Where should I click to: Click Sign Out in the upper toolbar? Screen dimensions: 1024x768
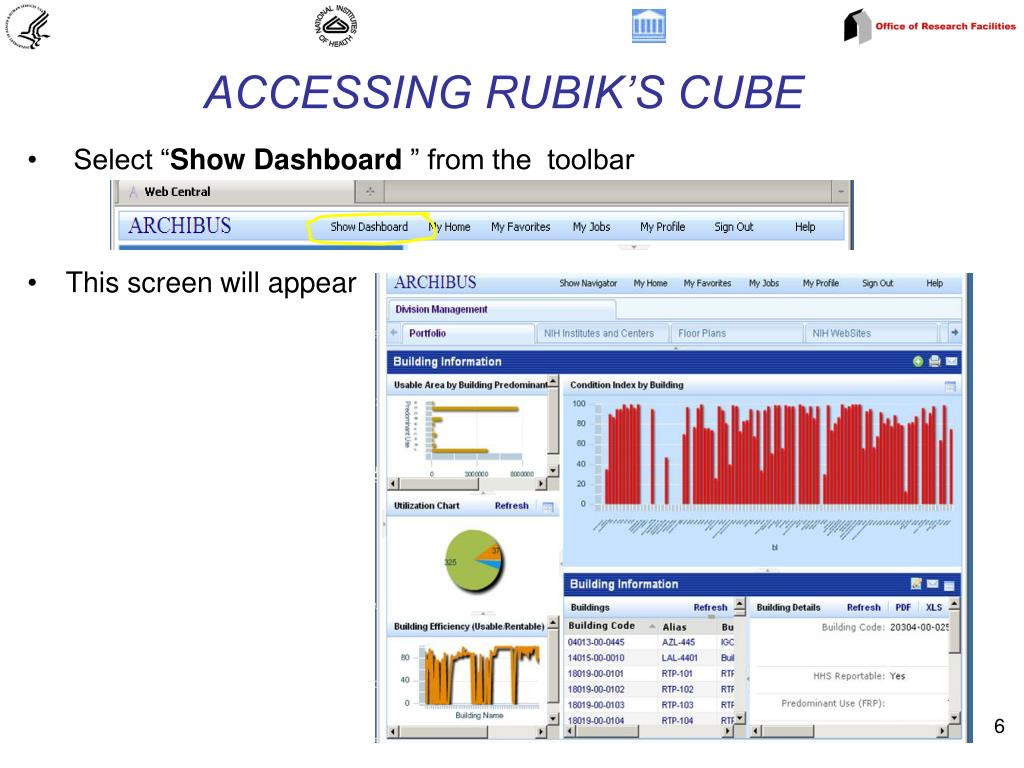pos(733,227)
